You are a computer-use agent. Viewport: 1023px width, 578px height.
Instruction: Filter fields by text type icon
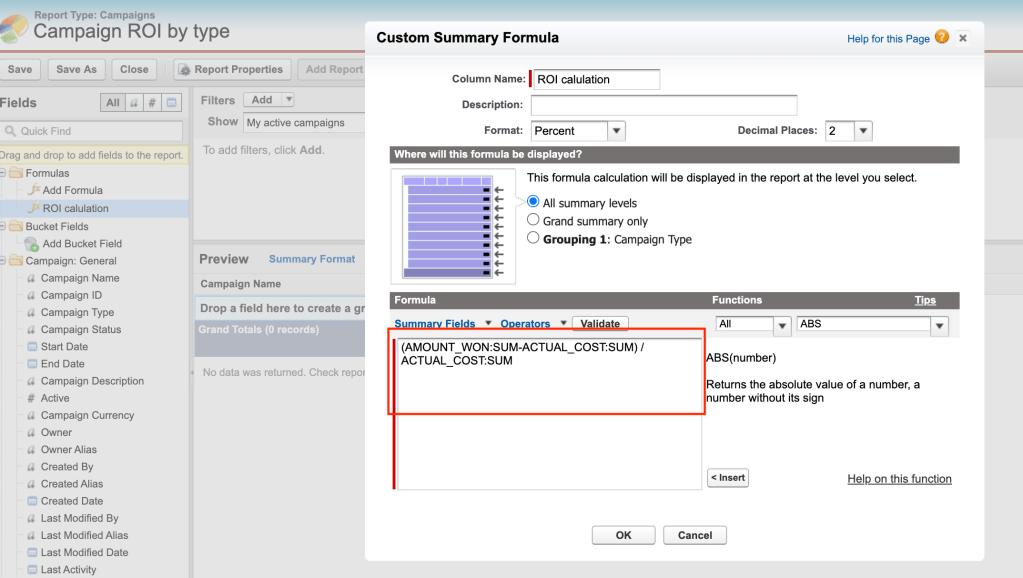[x=133, y=102]
